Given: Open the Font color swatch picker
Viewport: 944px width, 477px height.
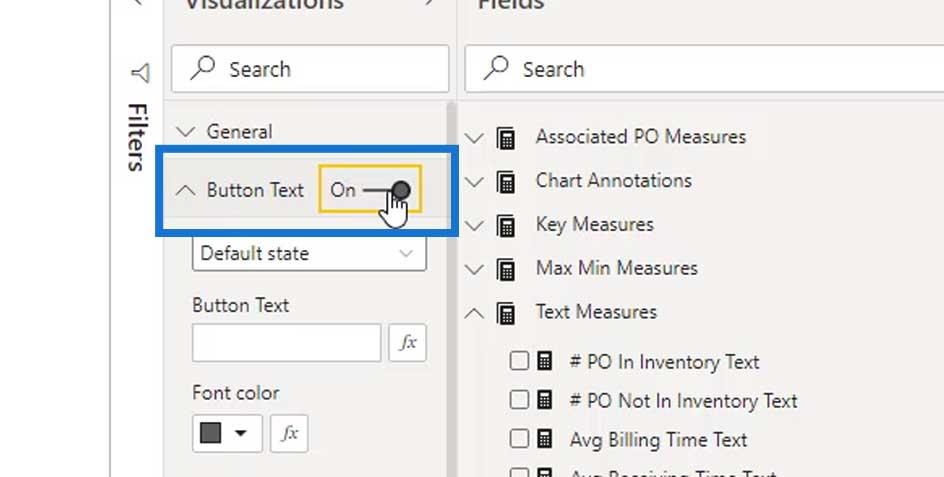Looking at the screenshot, I should [226, 433].
